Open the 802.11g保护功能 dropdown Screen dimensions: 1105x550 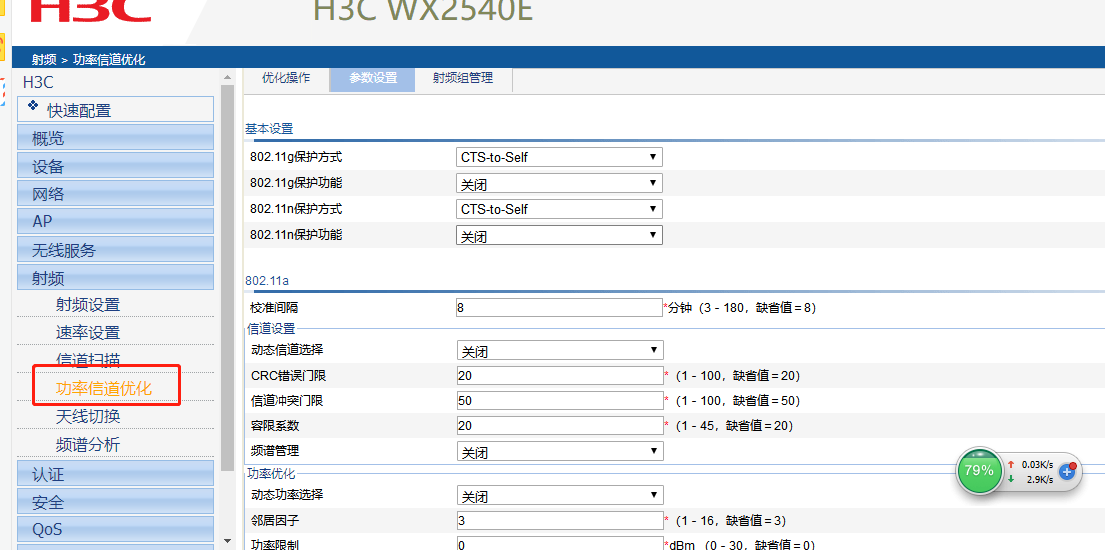pyautogui.click(x=559, y=183)
